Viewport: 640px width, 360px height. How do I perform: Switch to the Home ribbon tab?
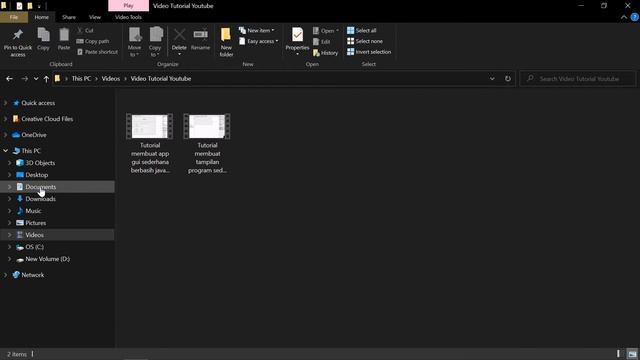tap(41, 17)
